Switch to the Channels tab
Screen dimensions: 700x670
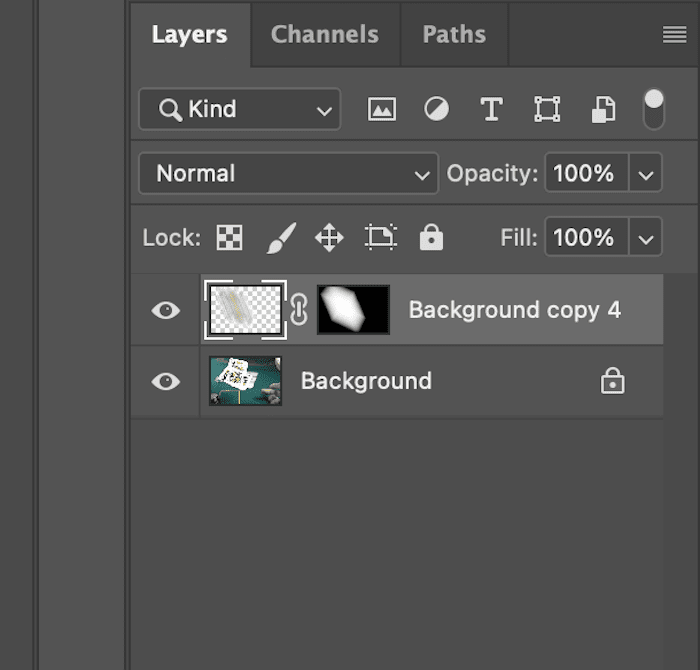[x=325, y=34]
